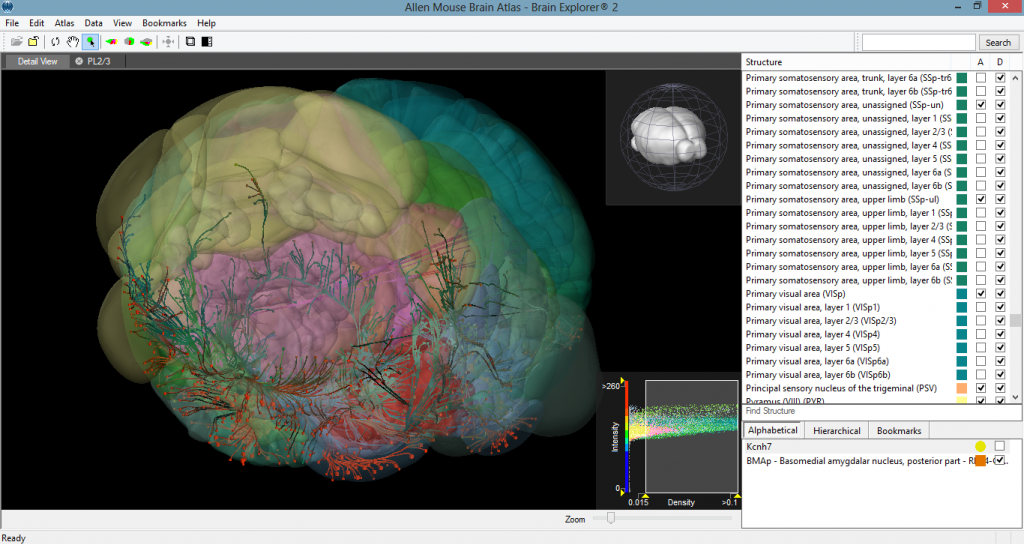Uncheck A column for Primary somatosensory area, upper limb (SSp-ul)

981,199
